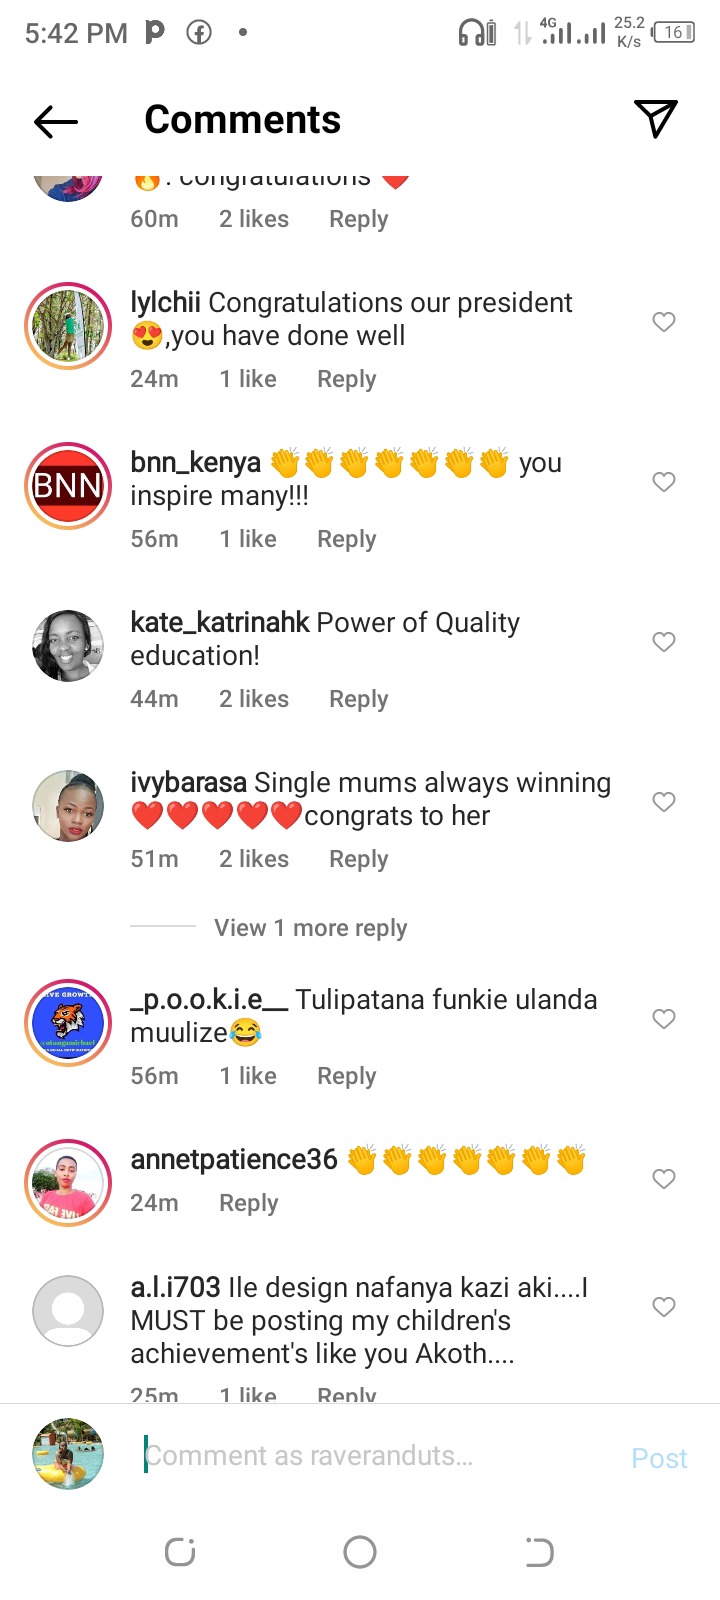Expand View 1 more reply
The height and width of the screenshot is (1600, 720).
311,928
